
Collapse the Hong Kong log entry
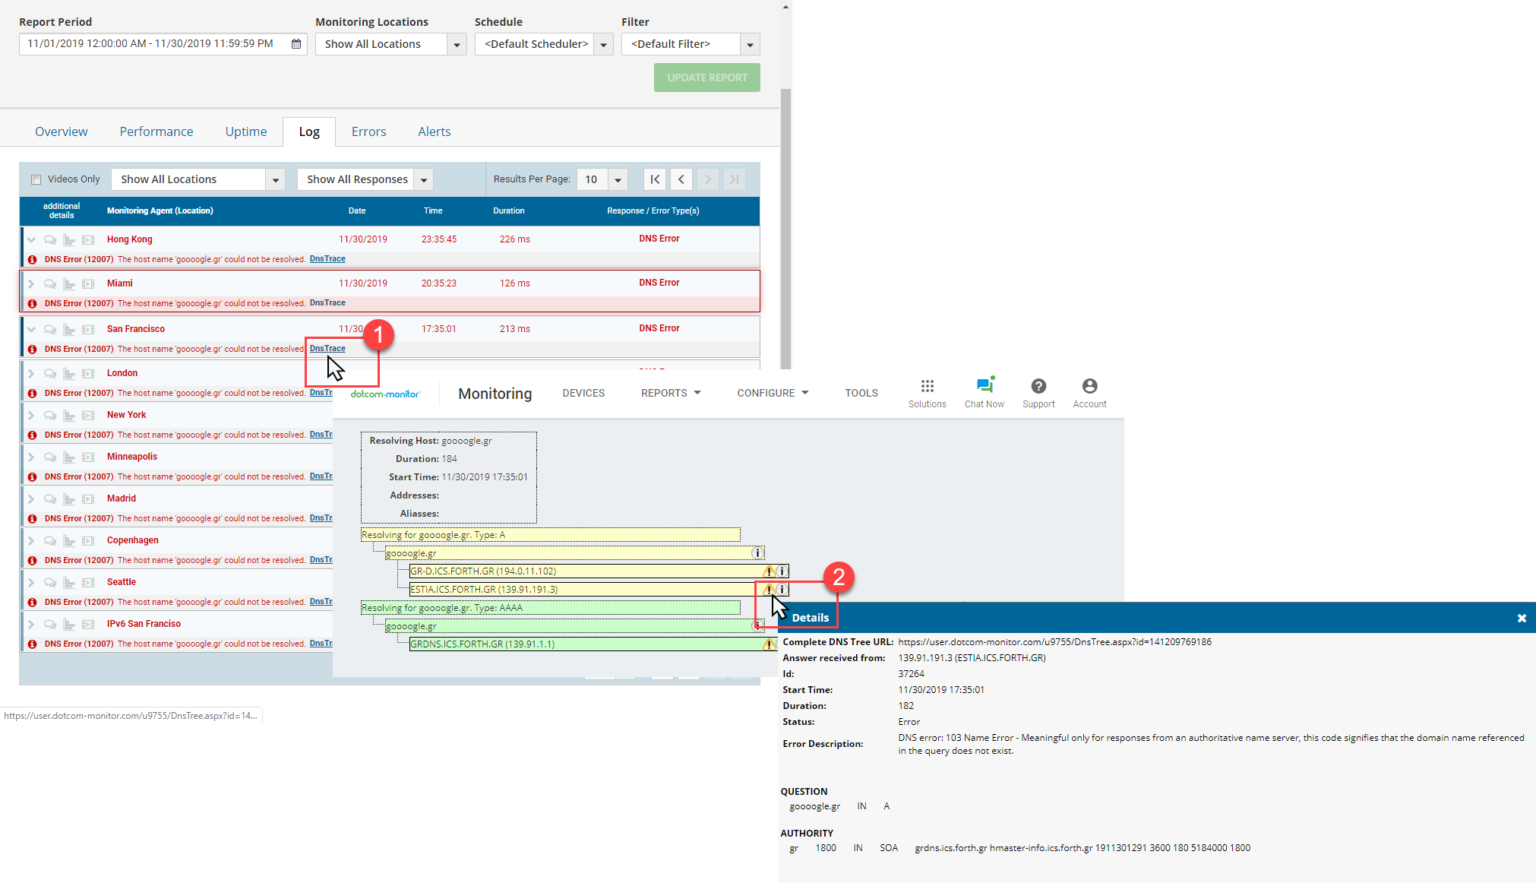(x=32, y=239)
